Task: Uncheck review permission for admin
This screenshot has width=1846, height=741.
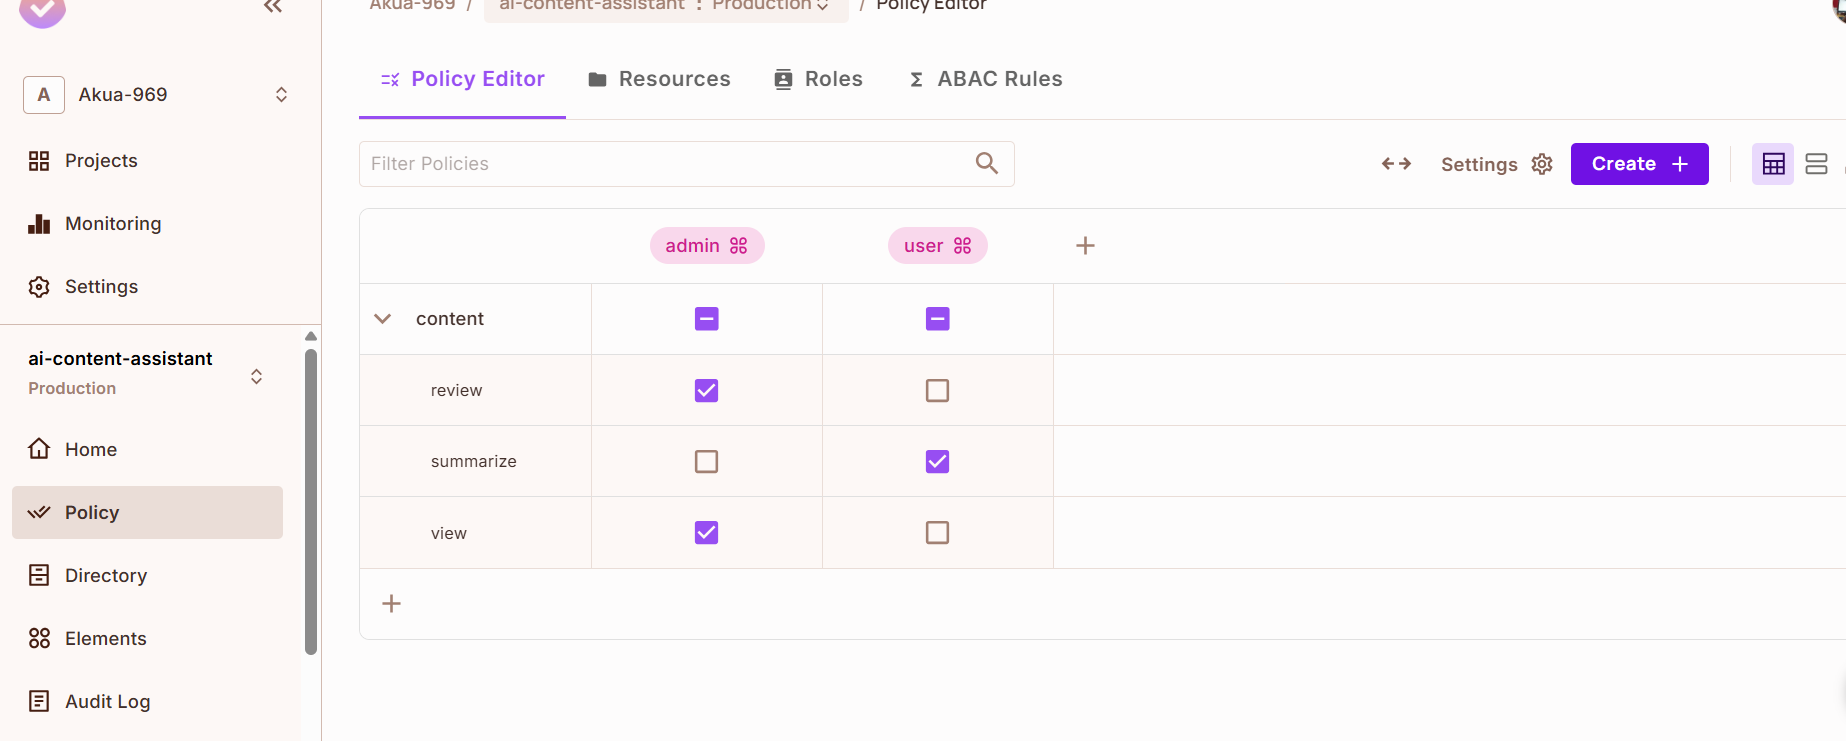Action: (x=707, y=391)
